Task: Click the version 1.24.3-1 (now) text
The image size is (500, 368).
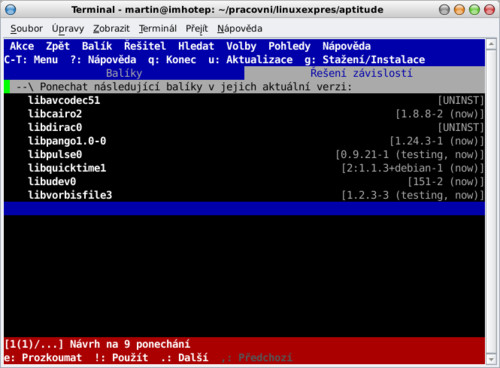Action: 436,141
